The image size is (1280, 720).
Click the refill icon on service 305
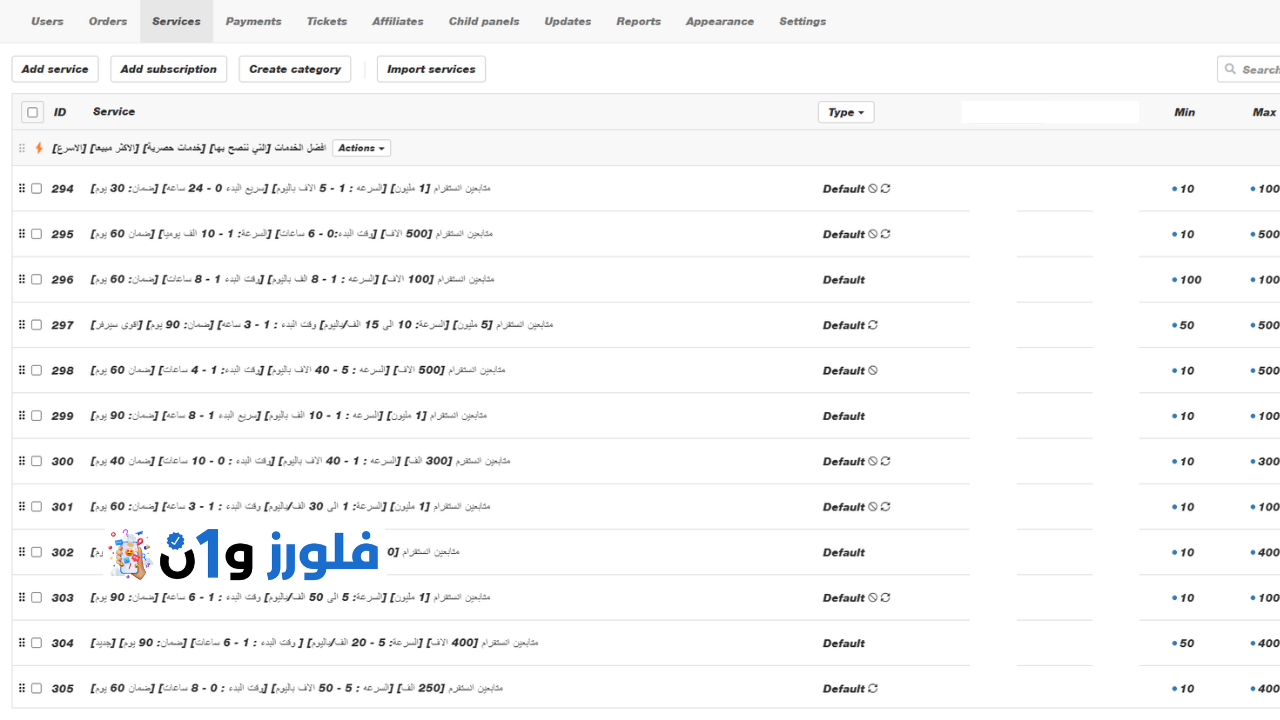(x=873, y=688)
